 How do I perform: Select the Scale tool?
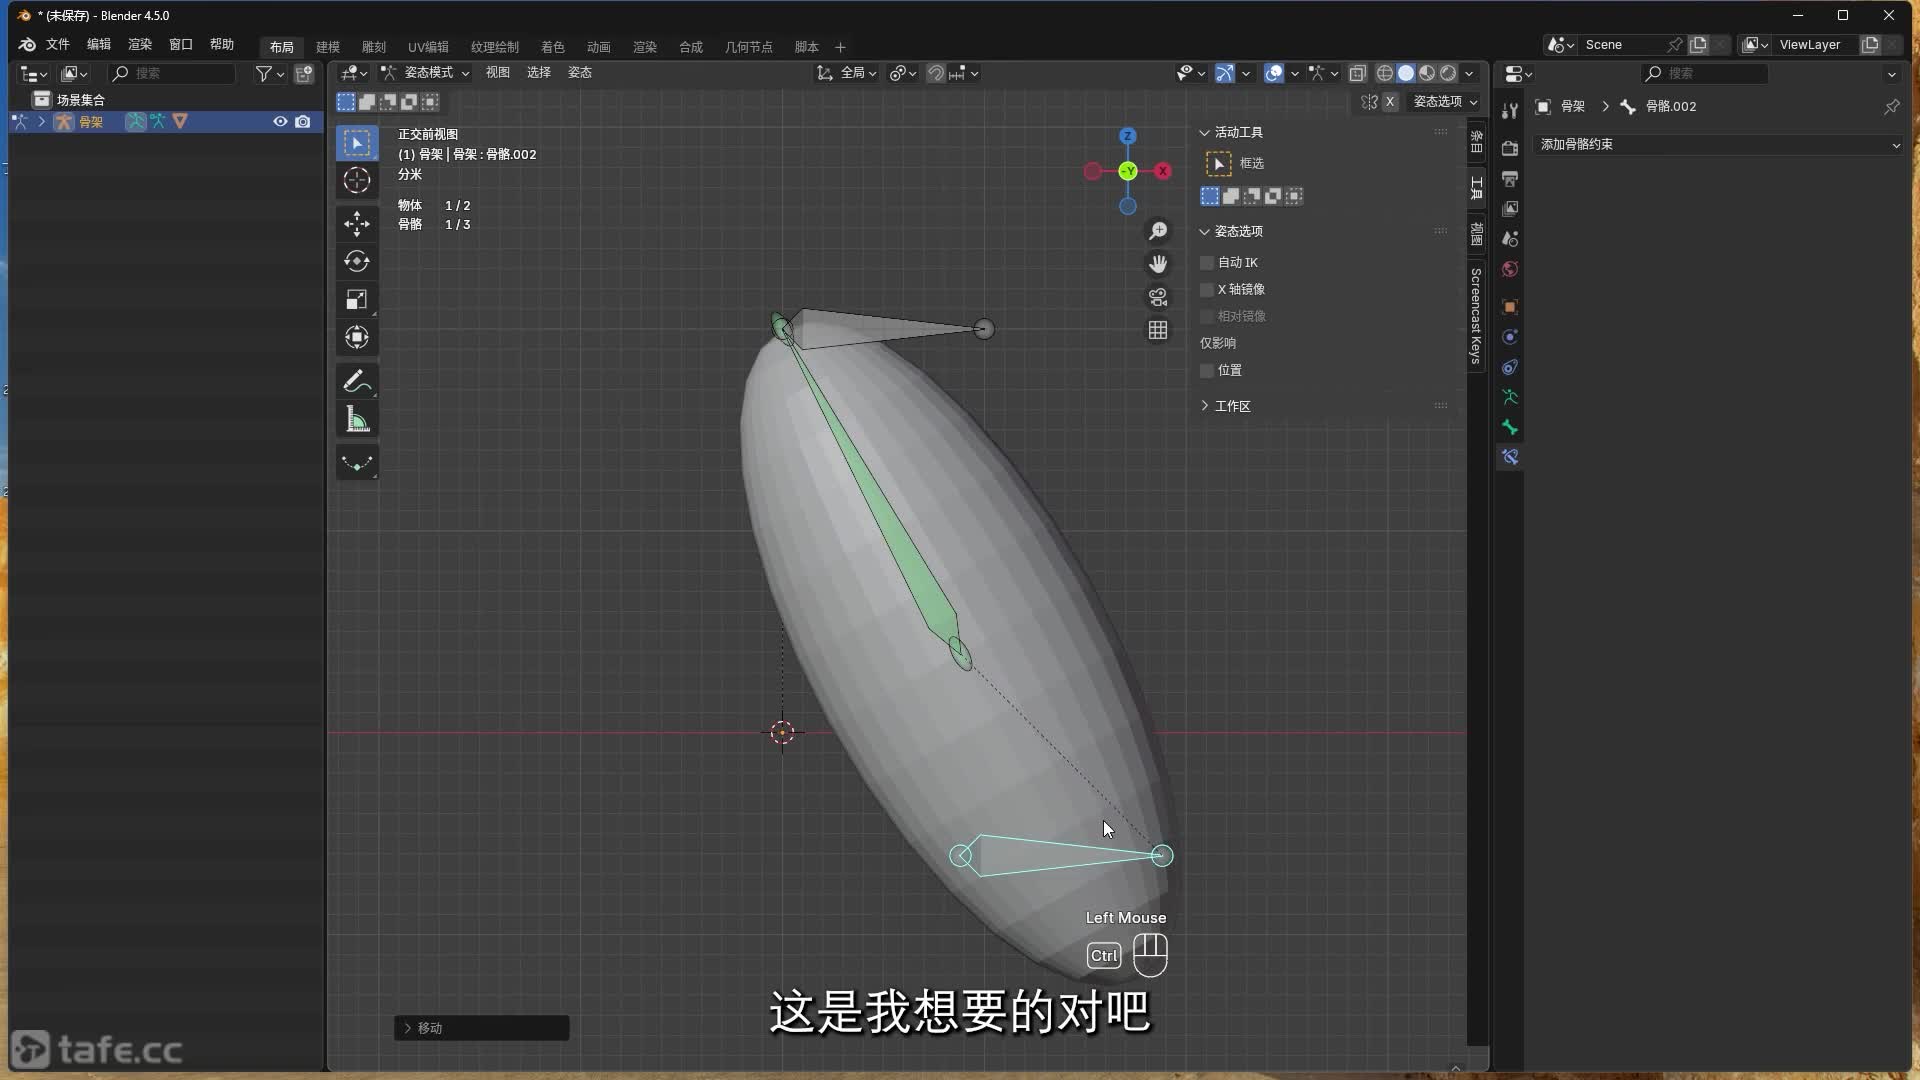coord(357,300)
